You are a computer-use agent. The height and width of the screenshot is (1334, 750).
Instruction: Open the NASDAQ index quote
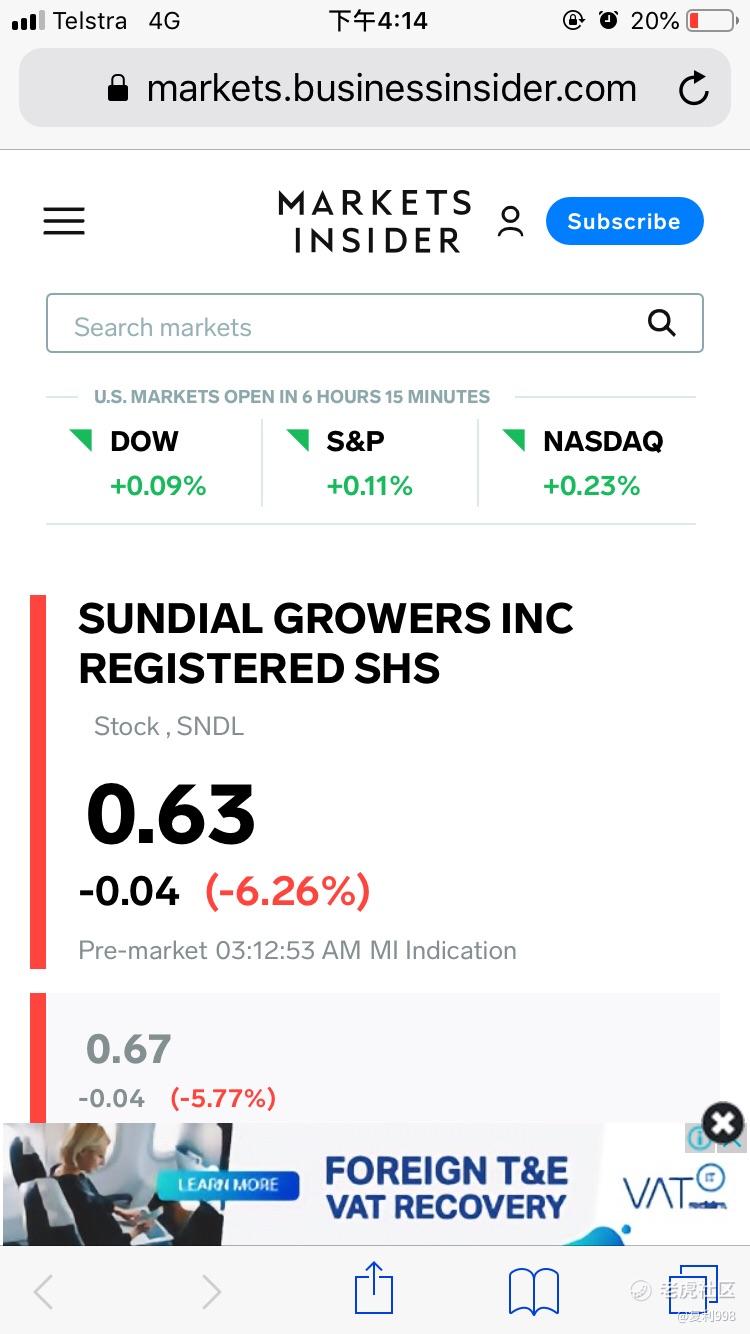(592, 463)
